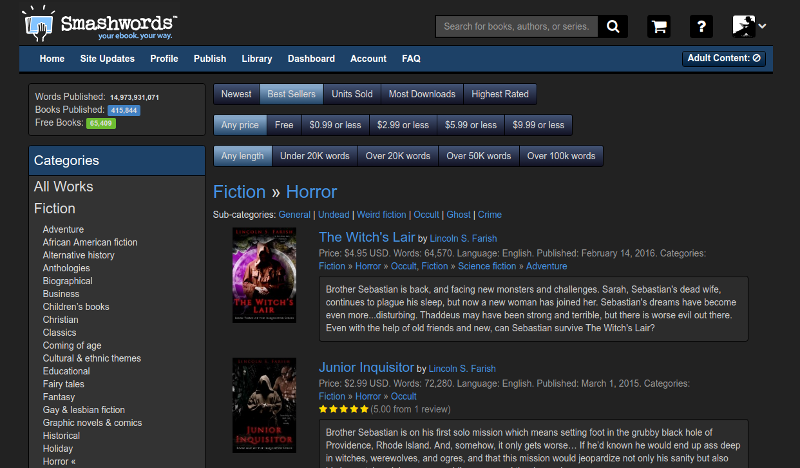
Task: Sort by Most Downloads
Action: (422, 94)
